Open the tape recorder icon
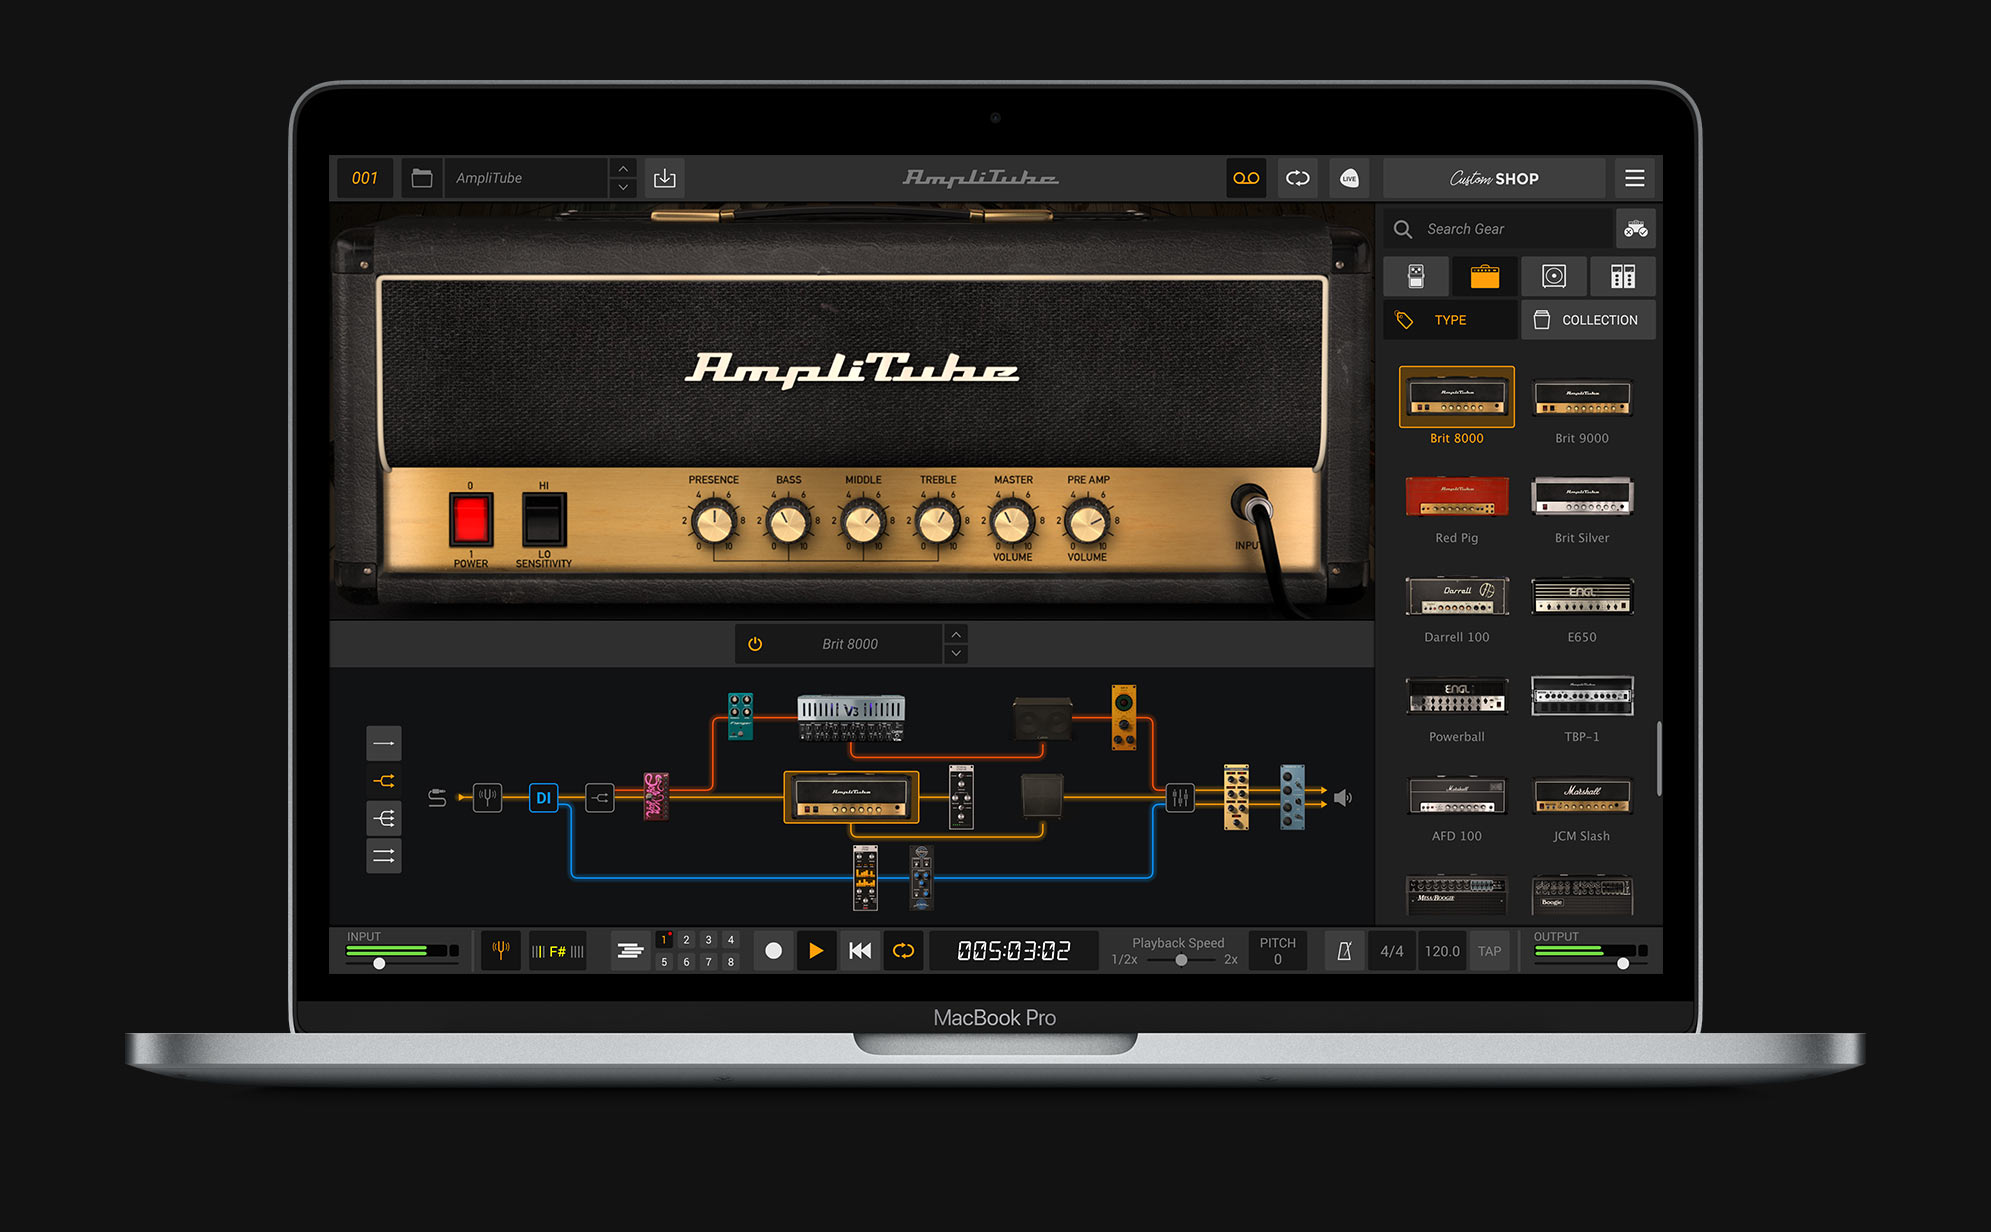1991x1232 pixels. click(x=1246, y=178)
